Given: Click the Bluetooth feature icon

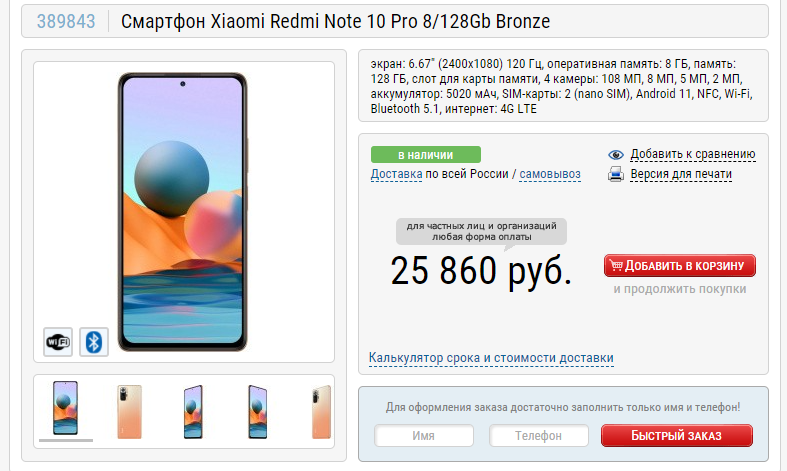Looking at the screenshot, I should tap(94, 342).
